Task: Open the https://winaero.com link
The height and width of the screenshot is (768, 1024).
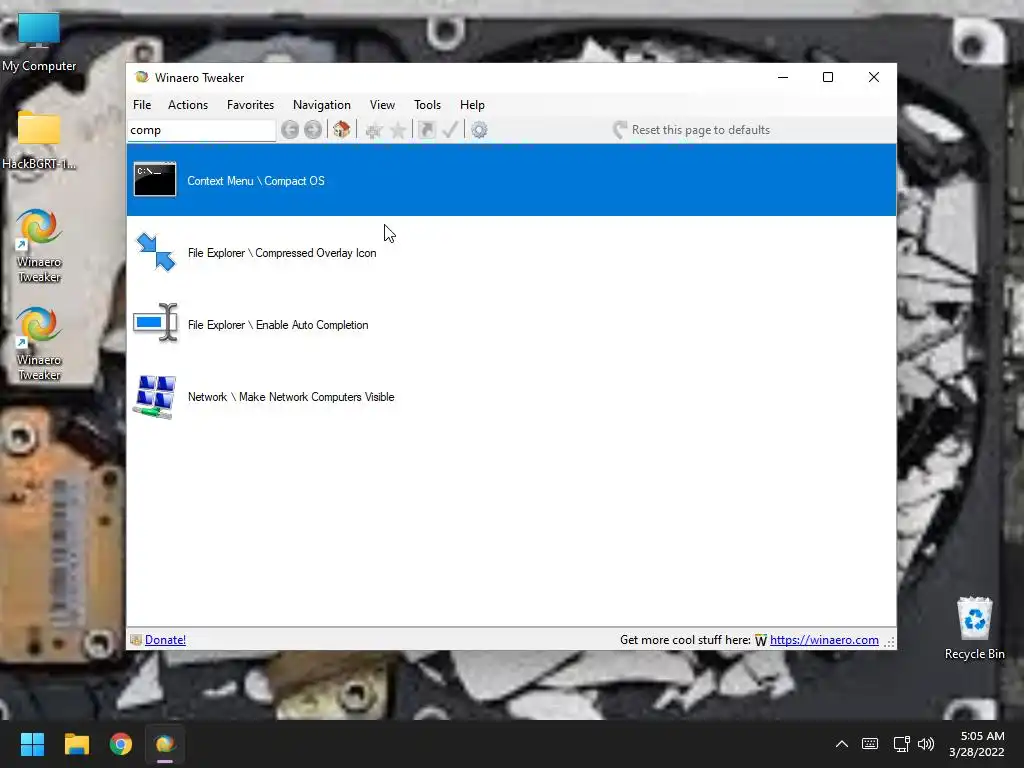Action: point(824,640)
